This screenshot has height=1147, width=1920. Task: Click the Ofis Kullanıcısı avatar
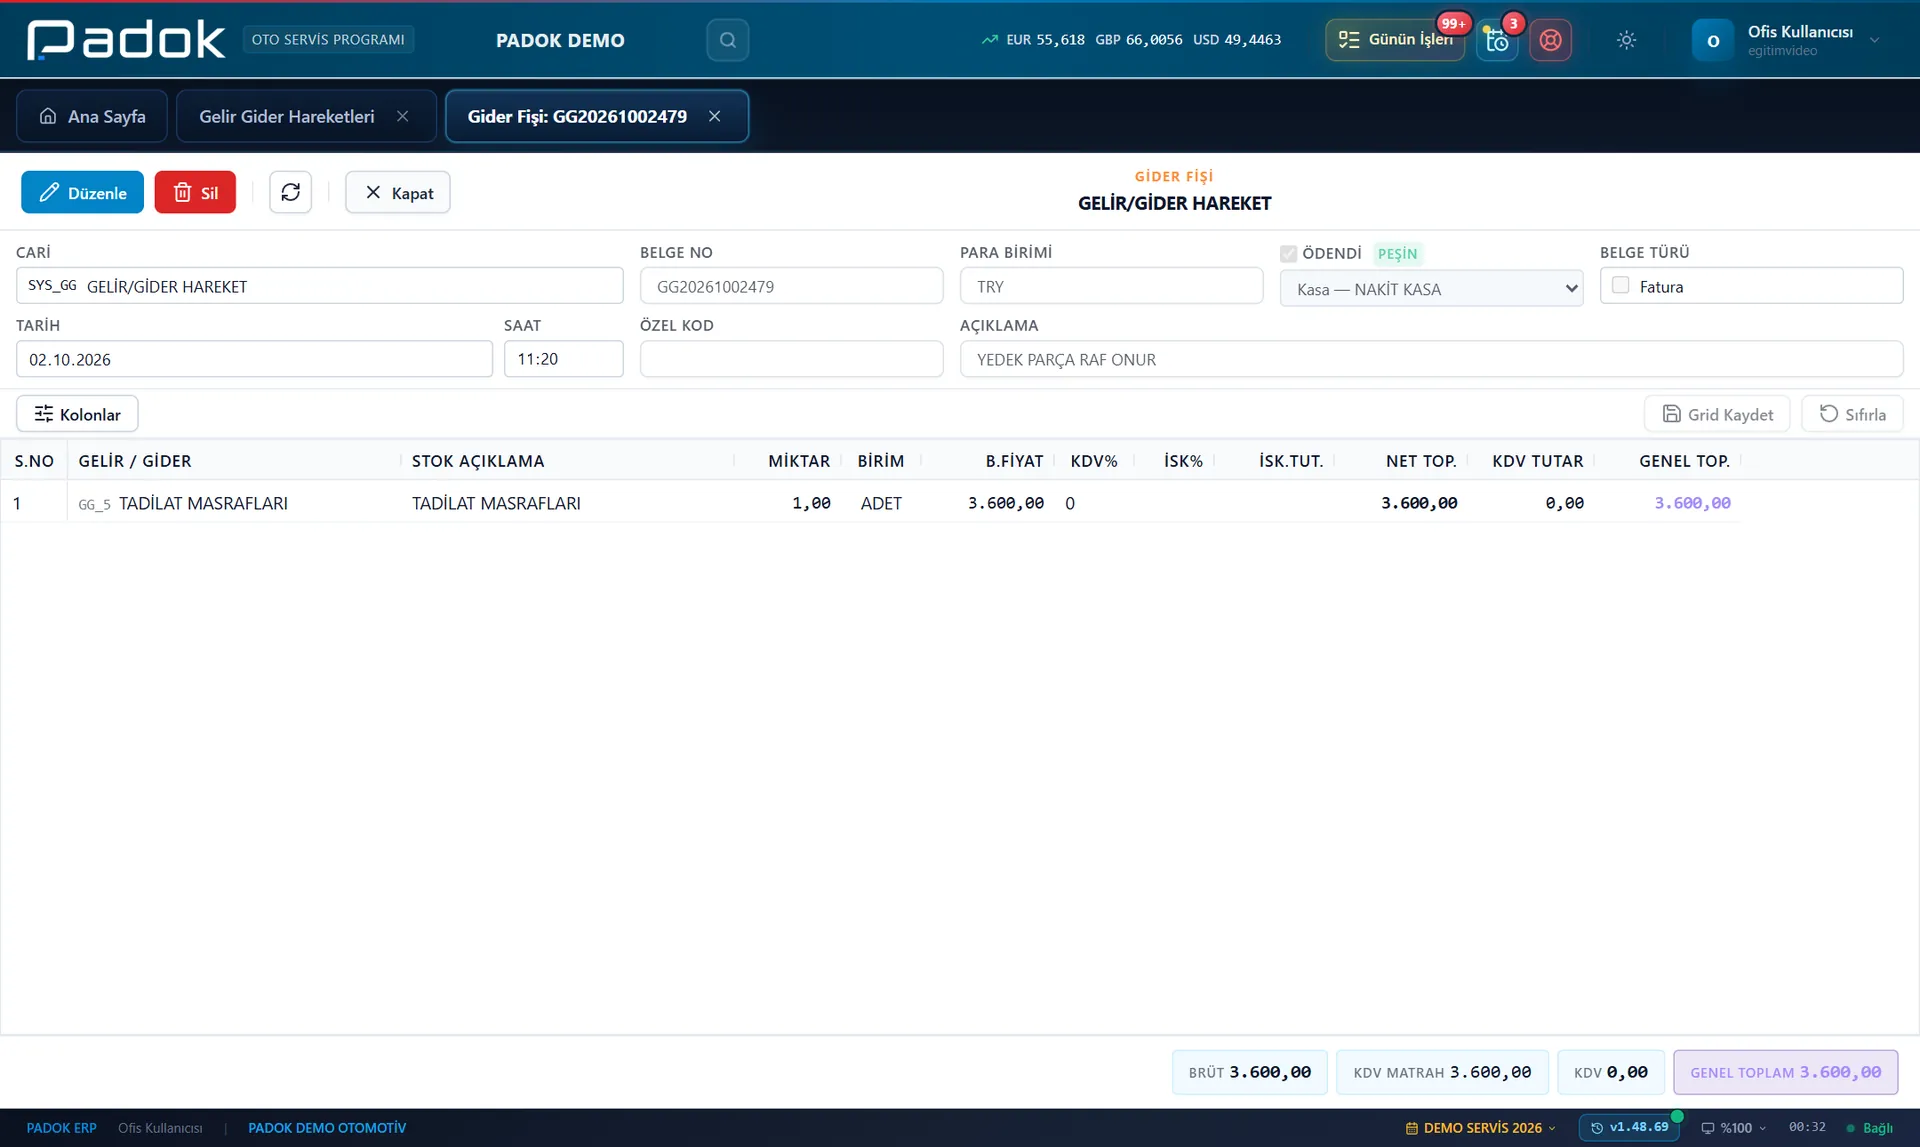tap(1712, 40)
